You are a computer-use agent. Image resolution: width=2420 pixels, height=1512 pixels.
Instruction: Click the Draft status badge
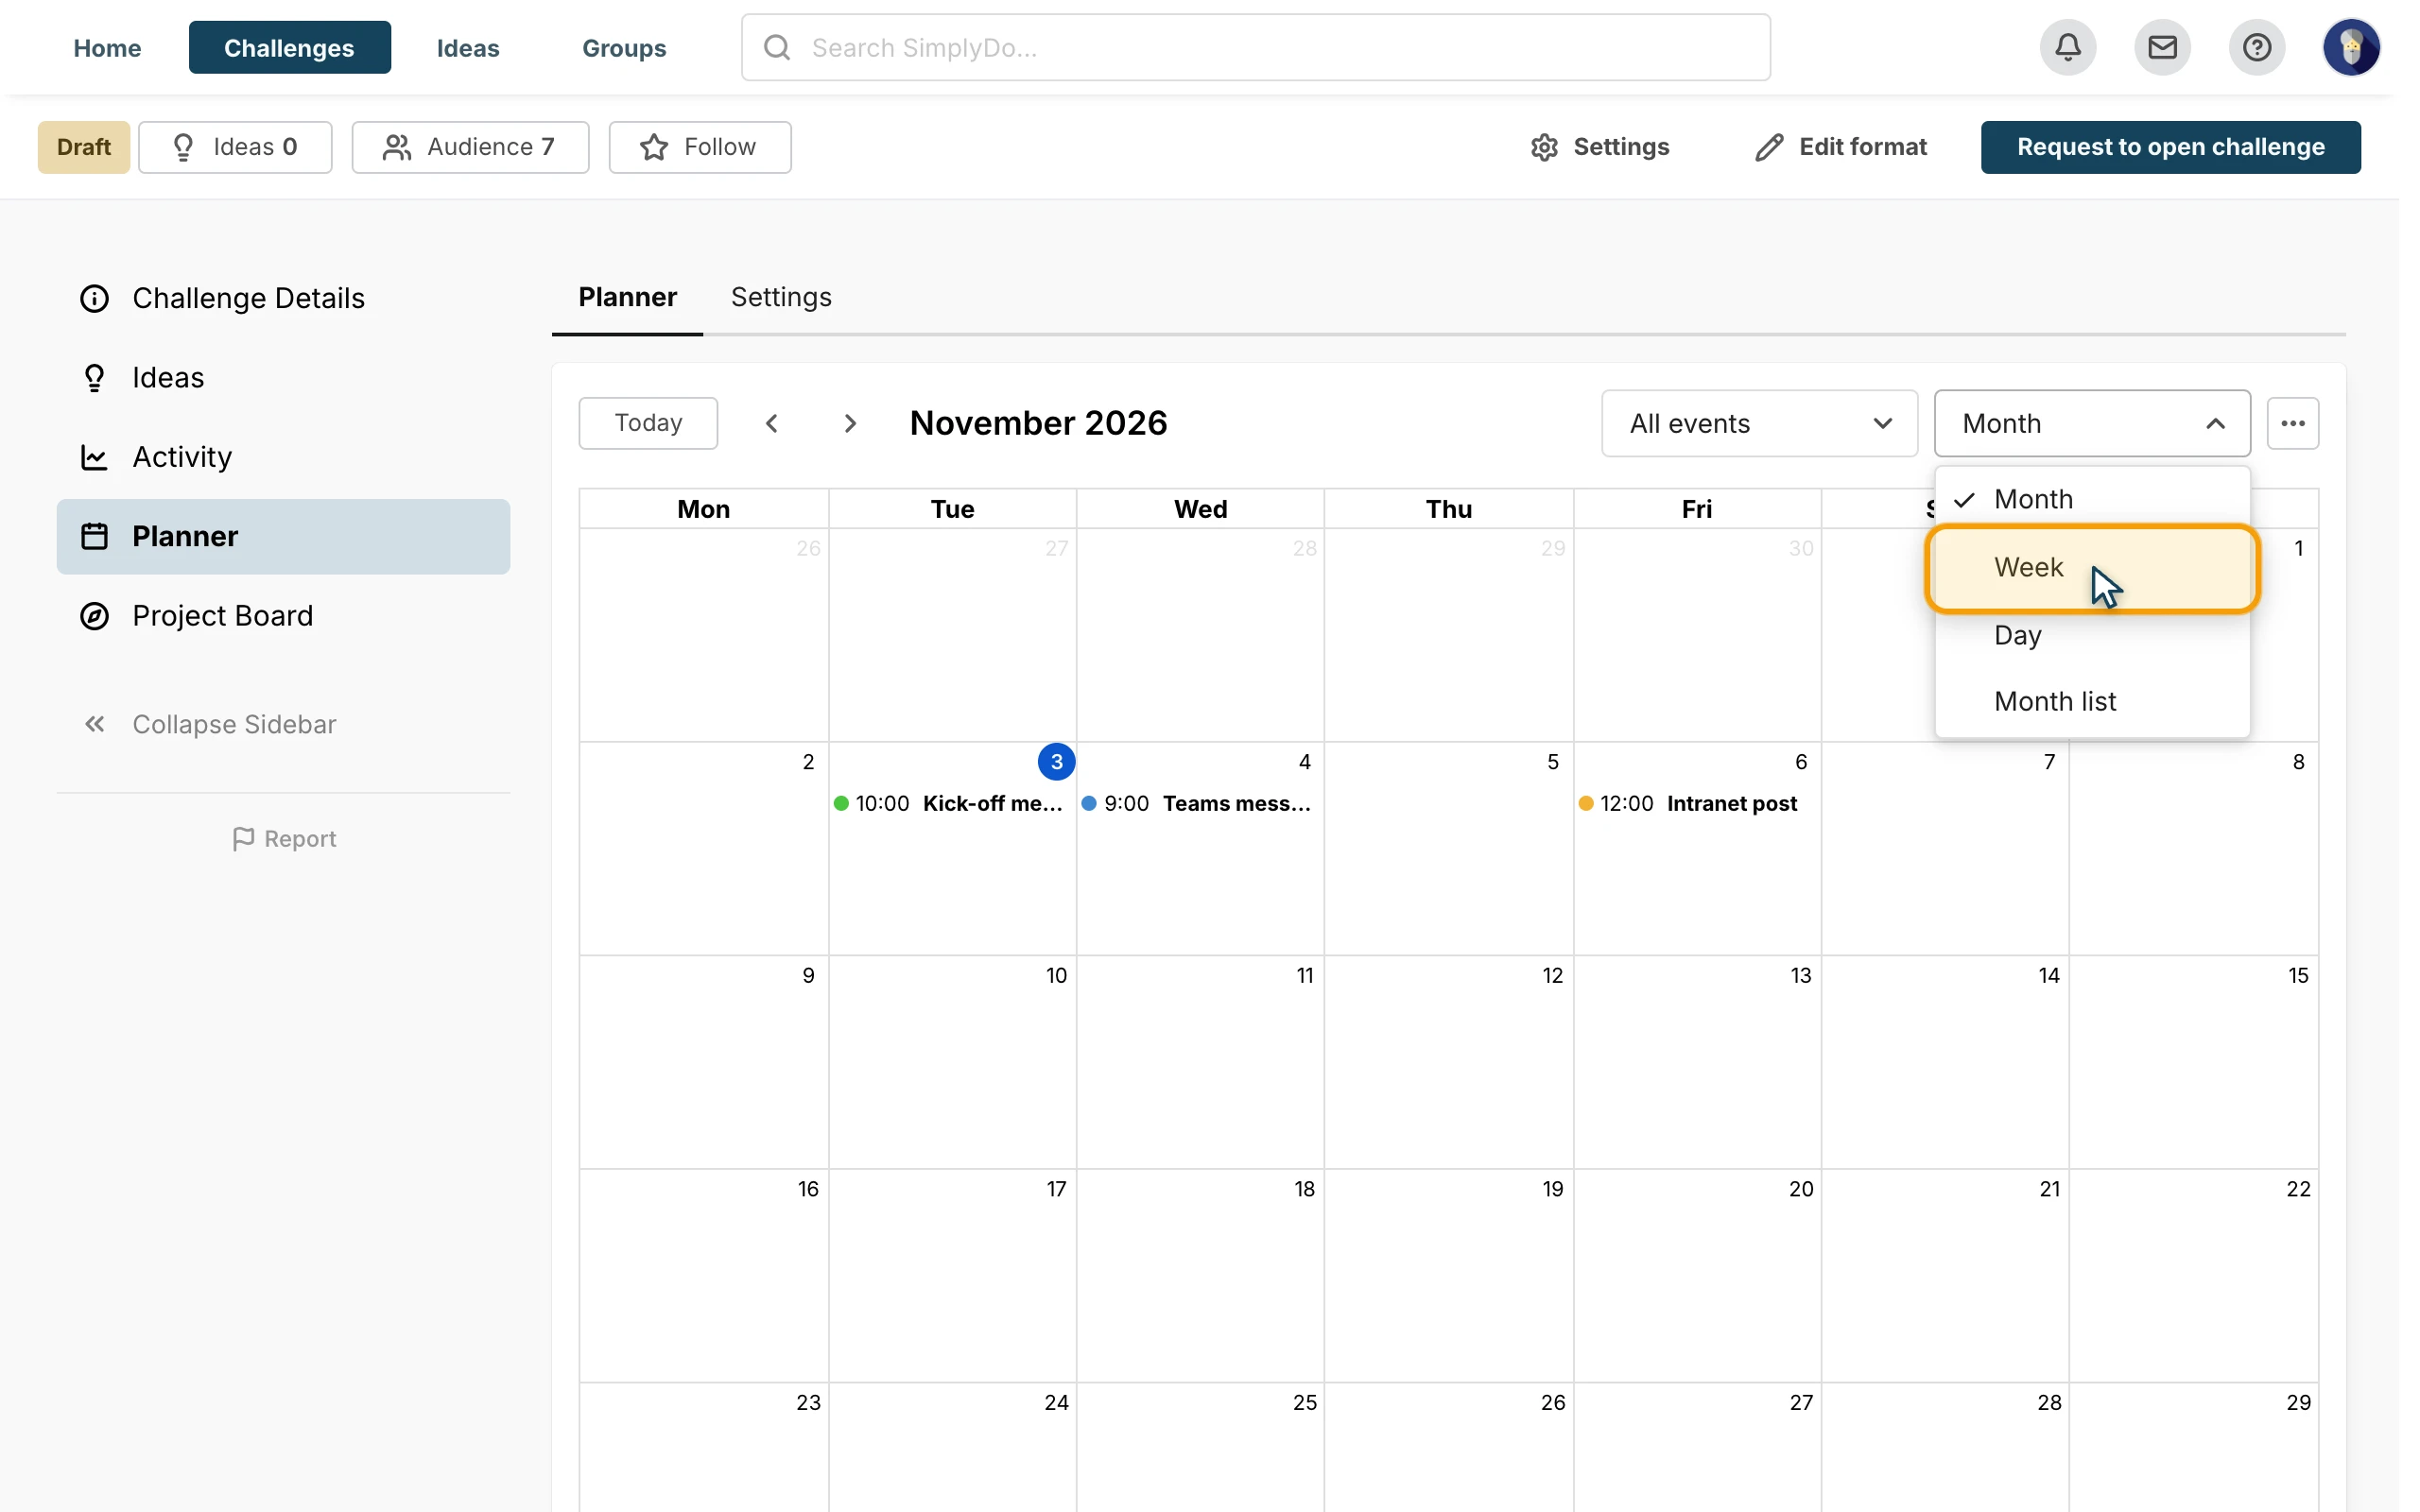pos(84,147)
